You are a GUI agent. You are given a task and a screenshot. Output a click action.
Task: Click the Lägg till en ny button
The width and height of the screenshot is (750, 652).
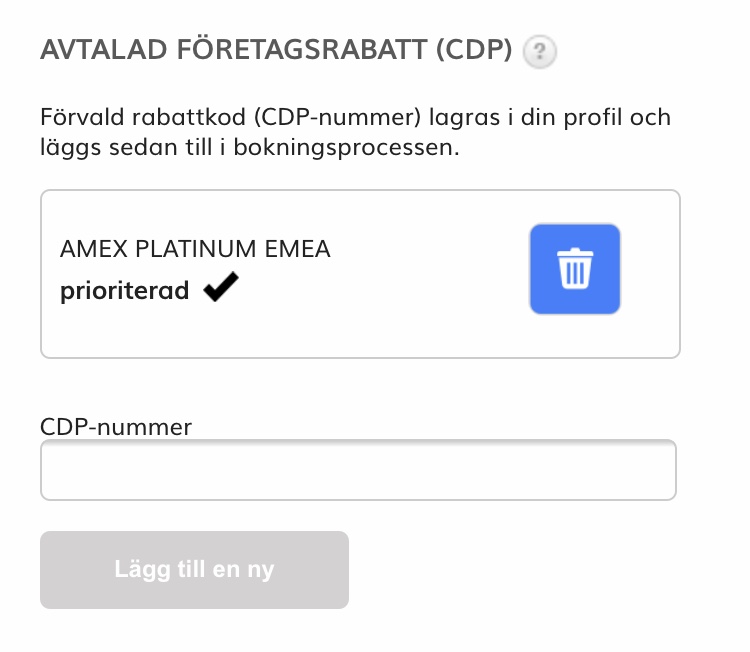(194, 570)
